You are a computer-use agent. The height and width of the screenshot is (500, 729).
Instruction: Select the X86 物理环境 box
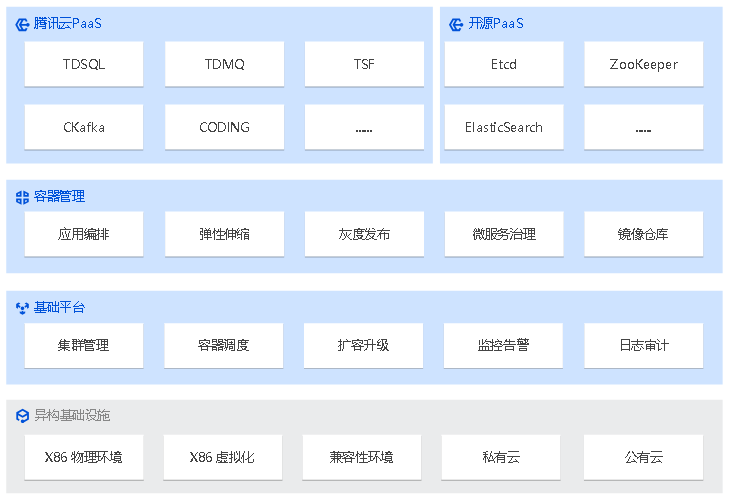click(84, 457)
